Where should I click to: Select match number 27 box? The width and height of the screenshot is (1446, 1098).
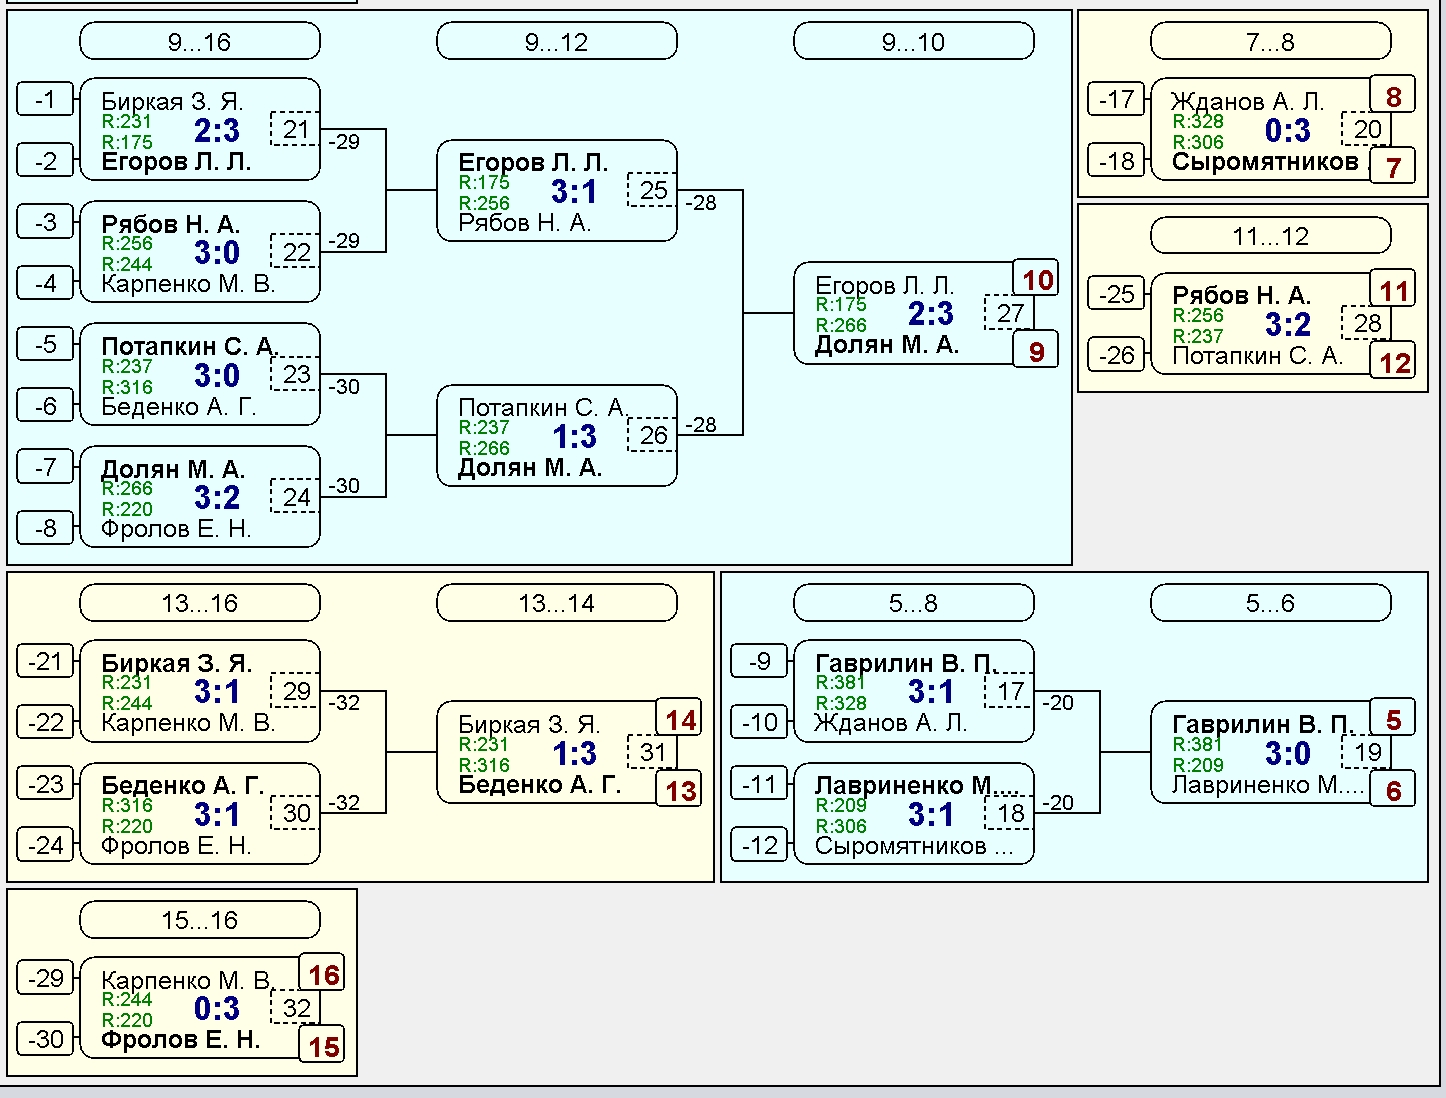[1009, 313]
